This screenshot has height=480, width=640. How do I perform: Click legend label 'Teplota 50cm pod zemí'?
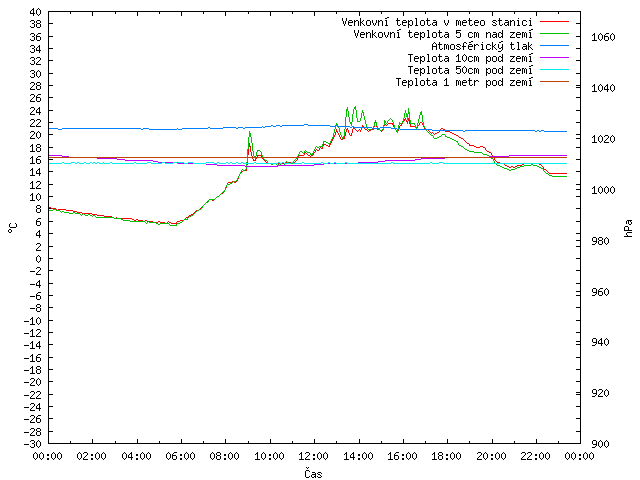point(470,70)
